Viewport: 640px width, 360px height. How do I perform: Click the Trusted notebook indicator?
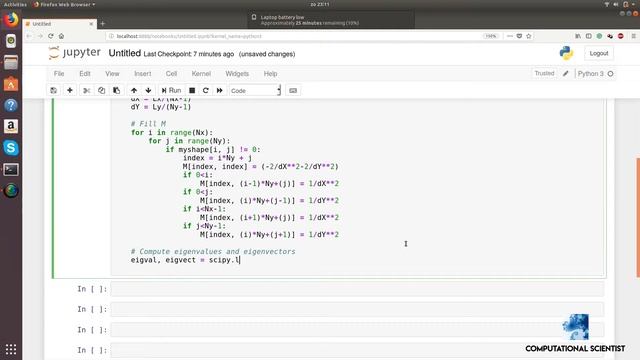coord(544,73)
